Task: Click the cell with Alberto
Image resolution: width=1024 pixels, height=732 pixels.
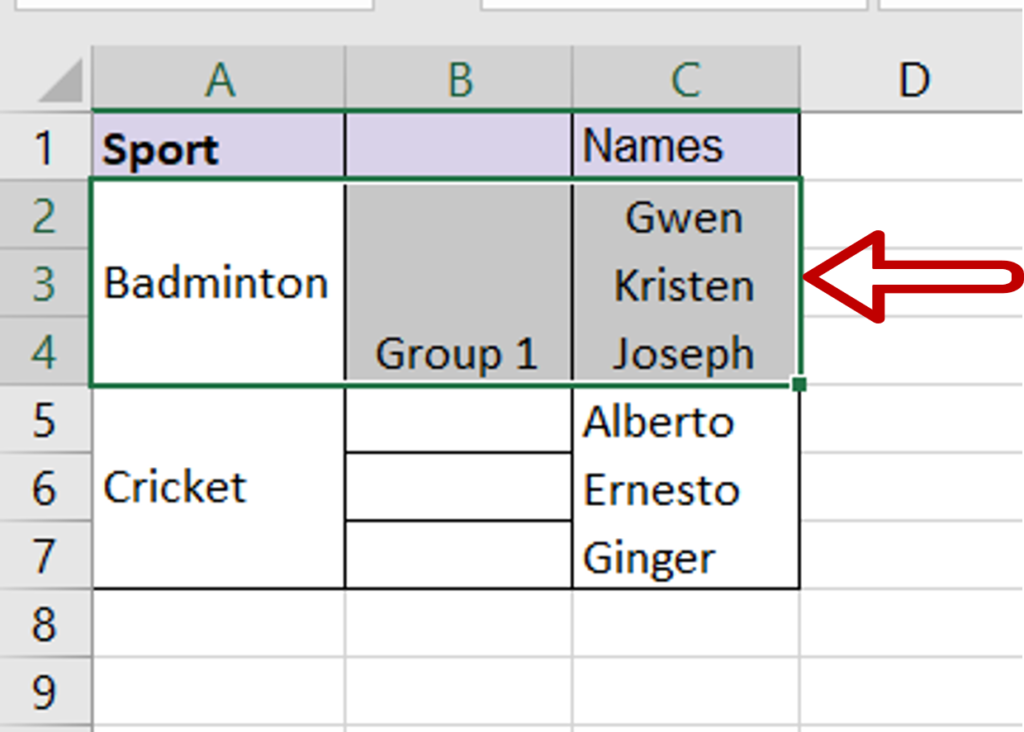Action: tap(685, 421)
